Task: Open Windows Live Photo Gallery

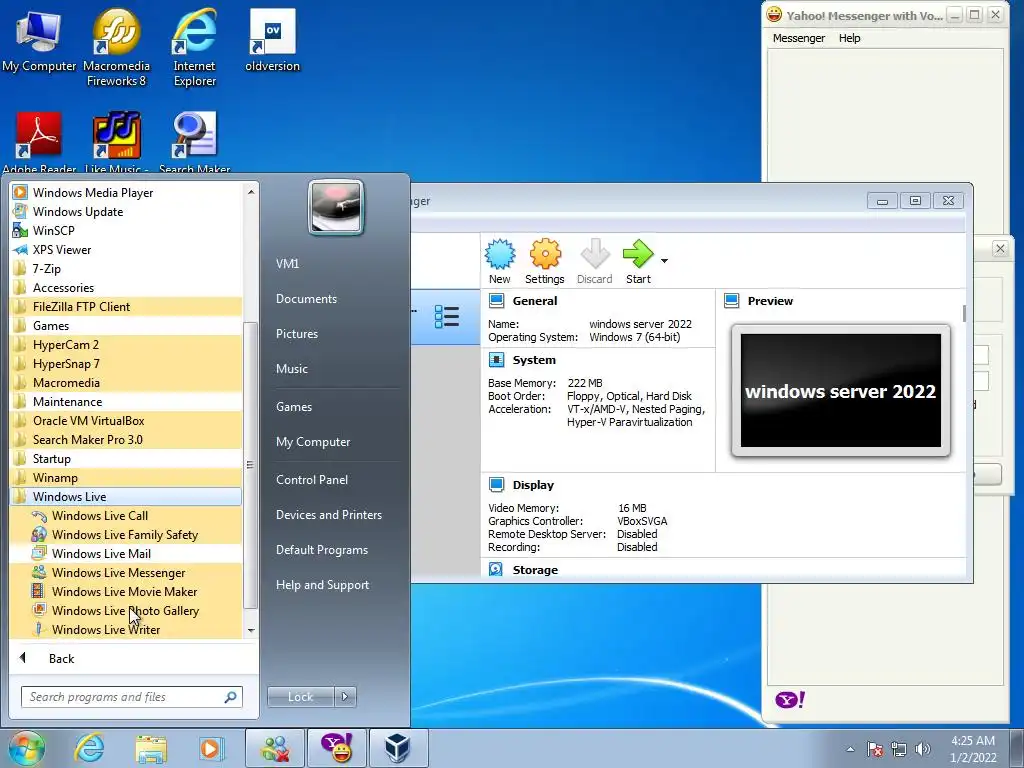Action: 126,610
